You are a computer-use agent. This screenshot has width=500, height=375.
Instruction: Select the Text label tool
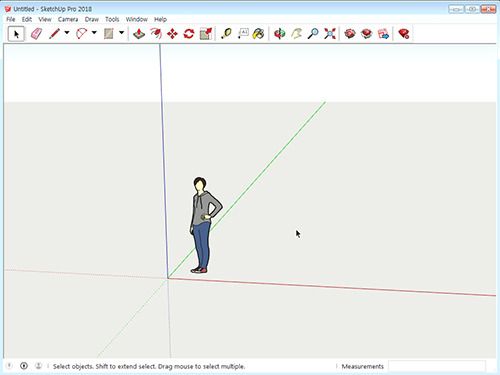(243, 34)
